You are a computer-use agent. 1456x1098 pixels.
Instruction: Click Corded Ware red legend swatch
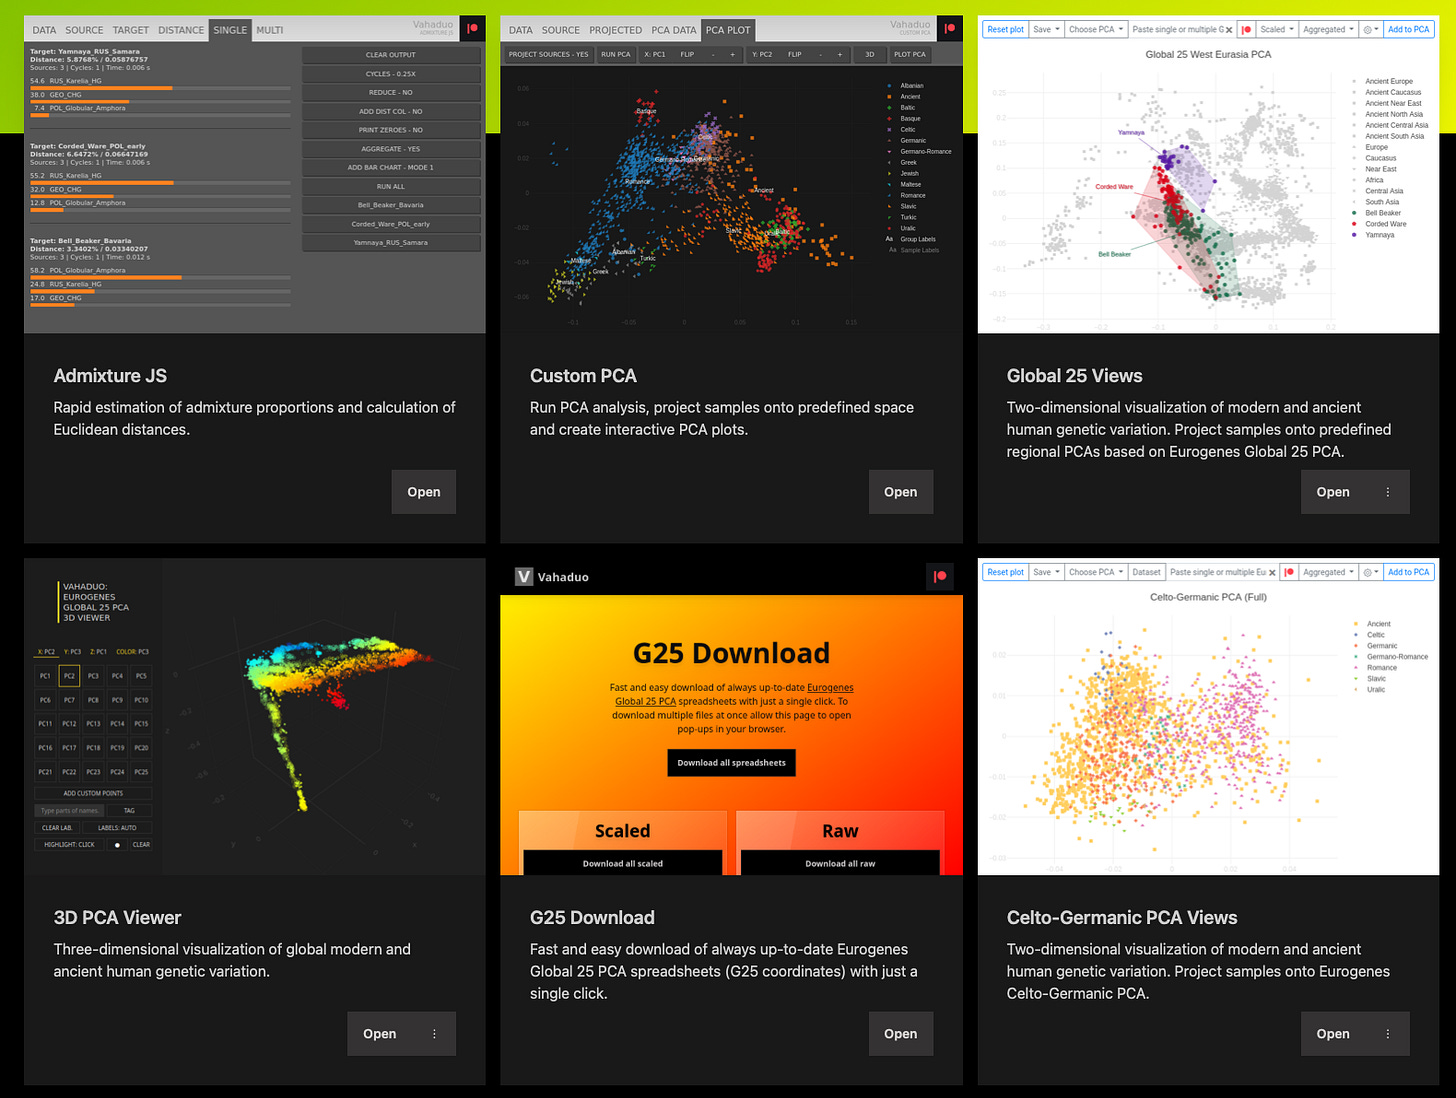1354,224
